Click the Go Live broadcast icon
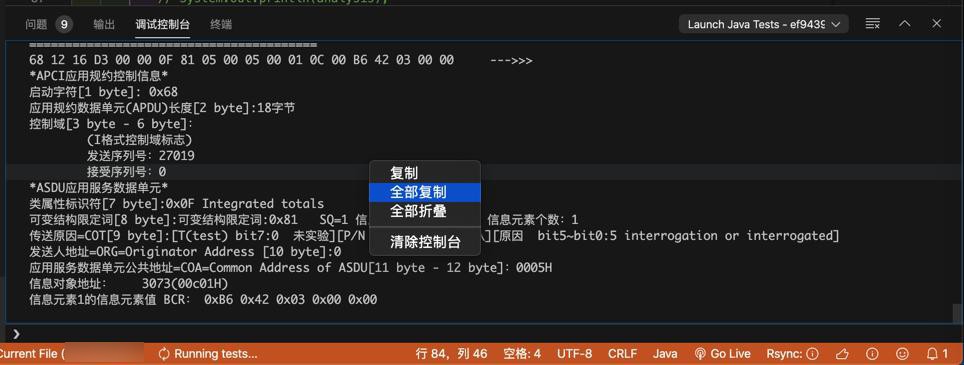This screenshot has width=964, height=365. [x=700, y=354]
